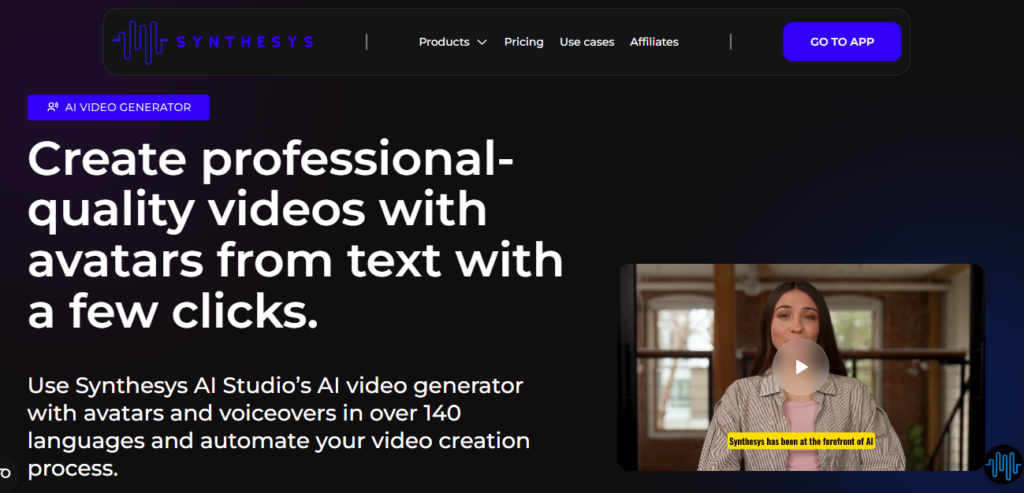Image resolution: width=1024 pixels, height=493 pixels.
Task: Click the avatar icon in AI Video Generator badge
Action: pyautogui.click(x=53, y=107)
